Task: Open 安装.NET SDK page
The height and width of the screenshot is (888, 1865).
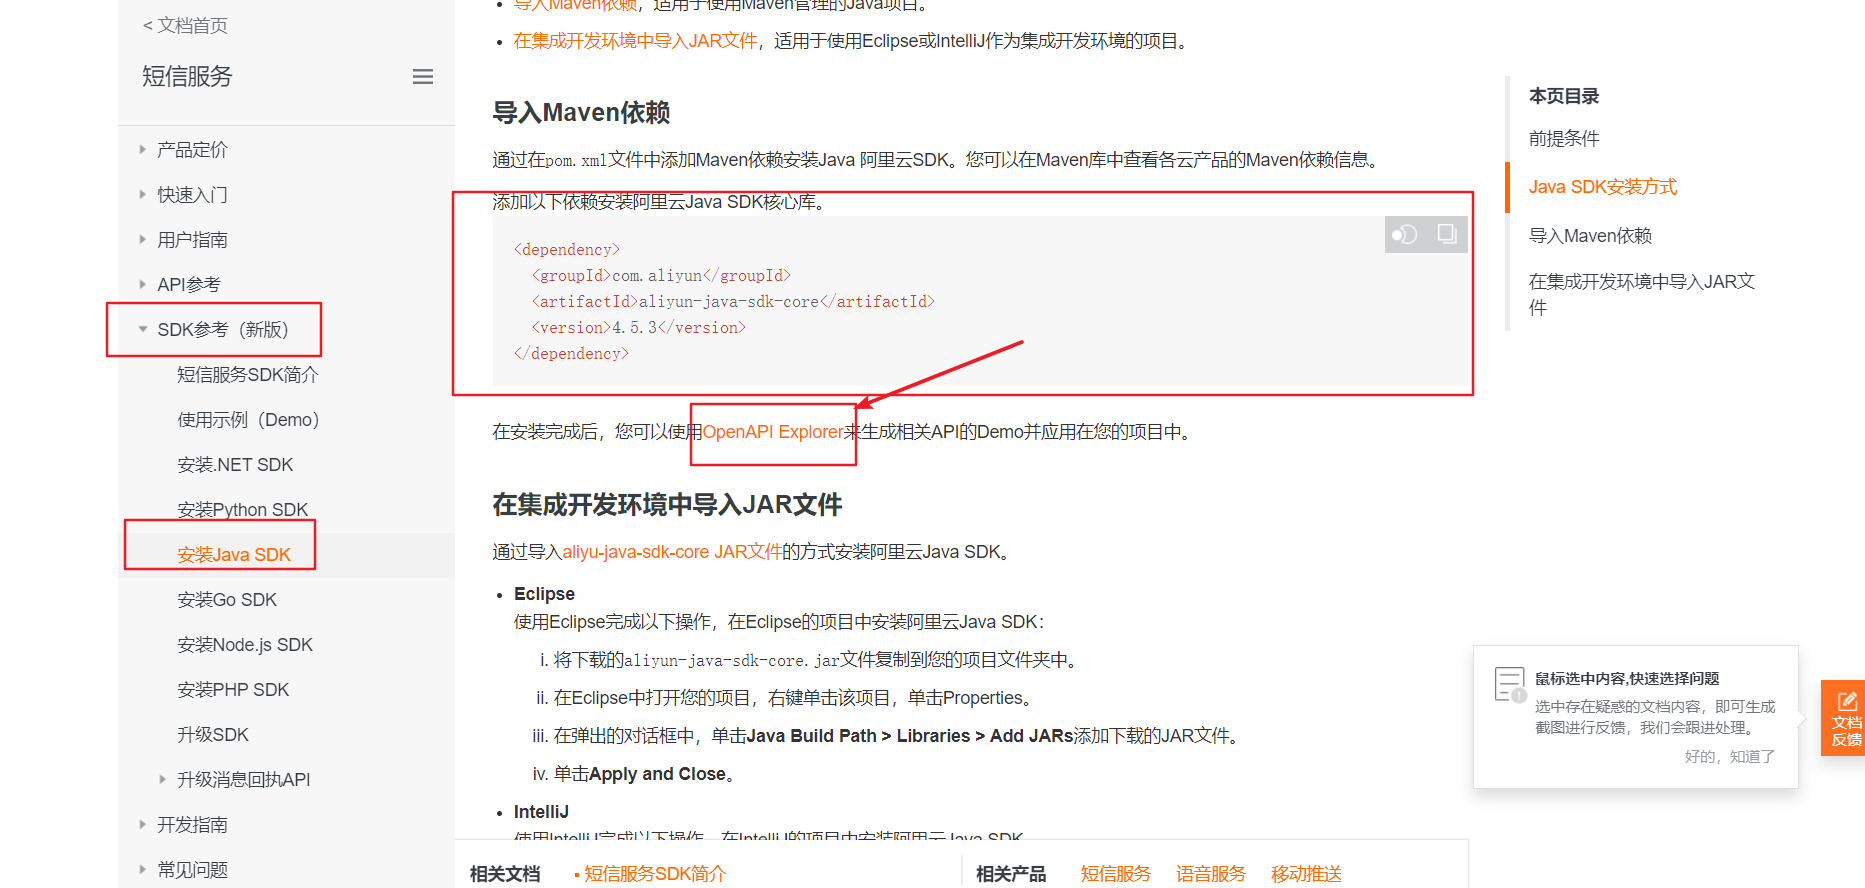Action: [235, 465]
